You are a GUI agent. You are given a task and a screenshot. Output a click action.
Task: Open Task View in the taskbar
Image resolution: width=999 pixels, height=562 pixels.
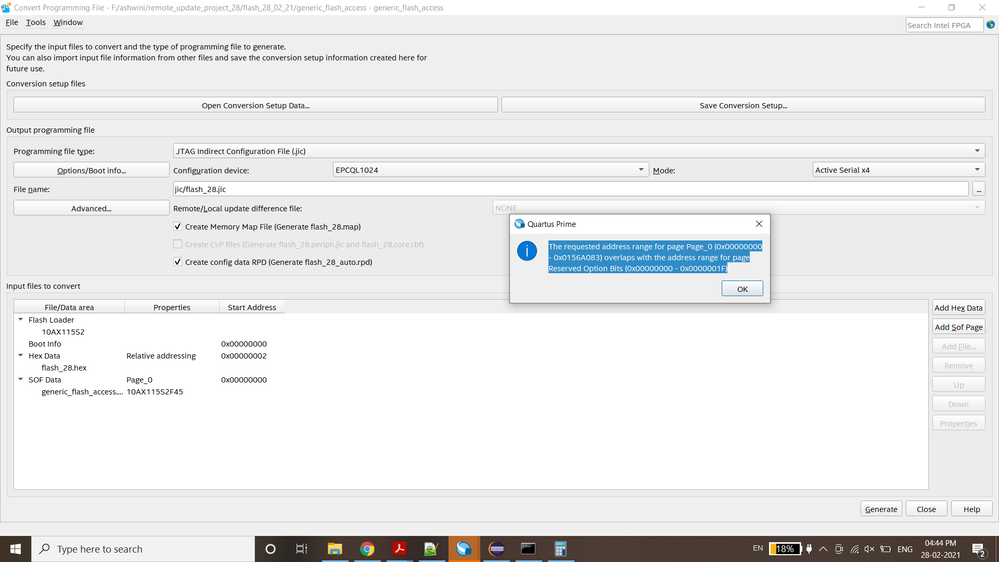coord(302,549)
